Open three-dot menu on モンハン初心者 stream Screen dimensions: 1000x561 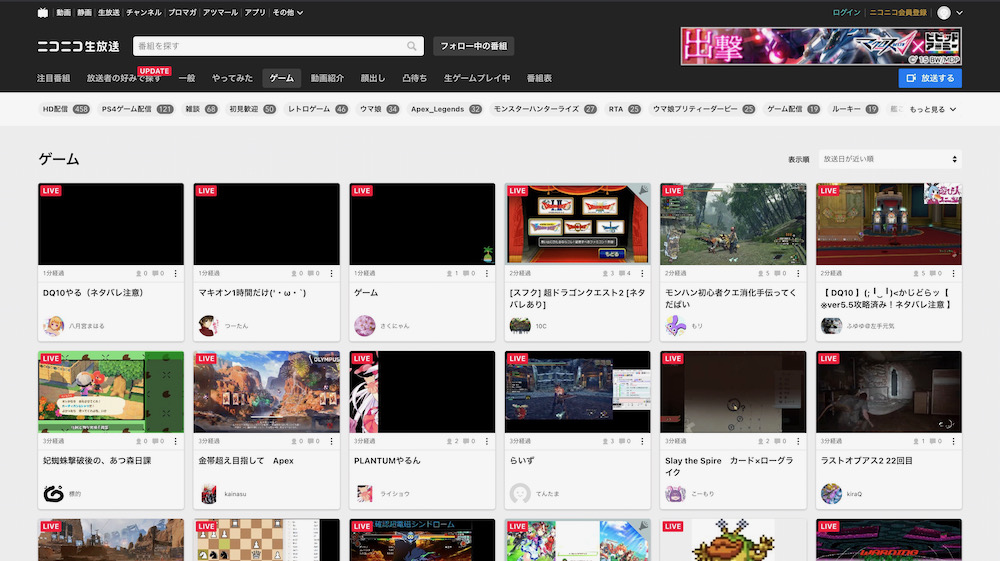pyautogui.click(x=798, y=273)
